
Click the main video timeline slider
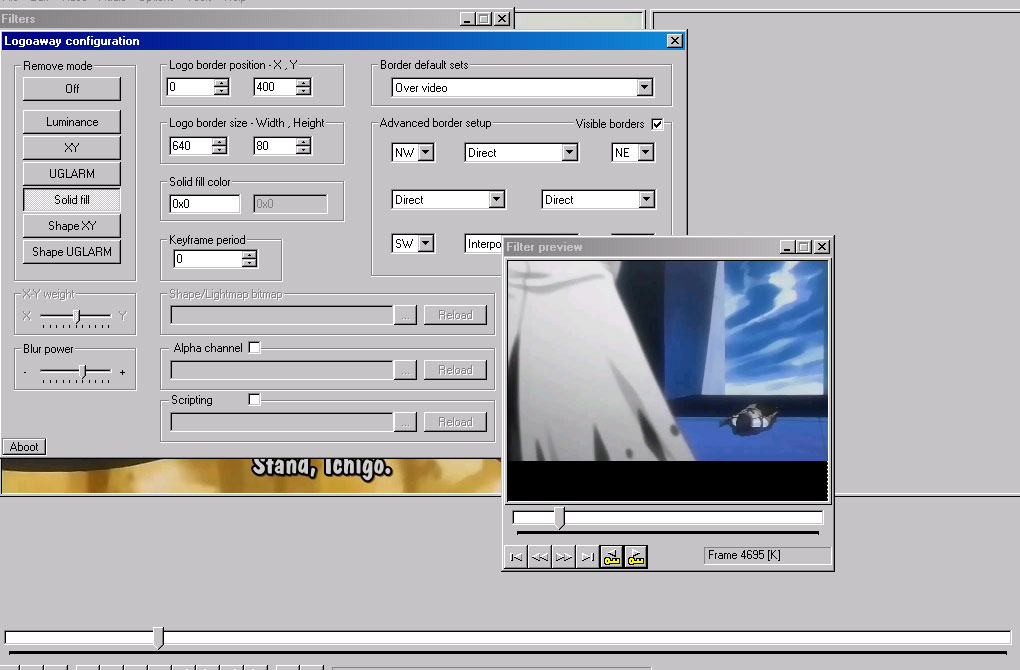point(508,637)
